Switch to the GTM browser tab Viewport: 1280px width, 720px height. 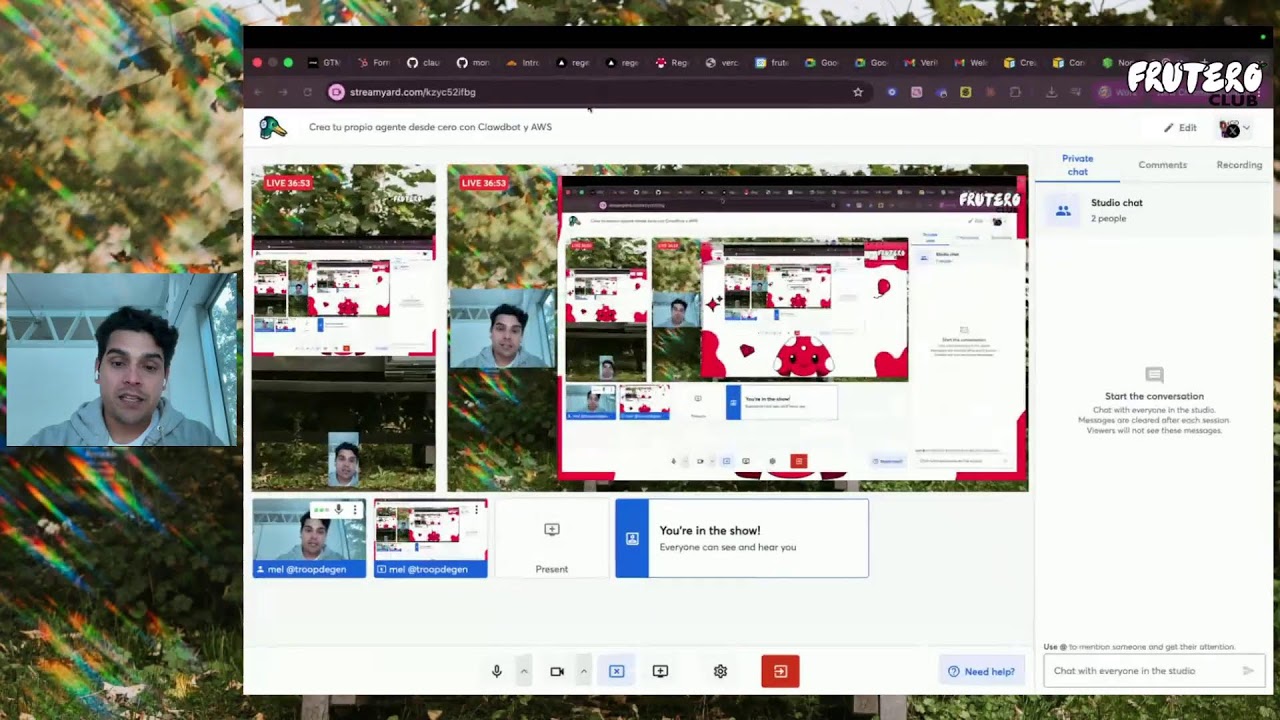(x=325, y=63)
